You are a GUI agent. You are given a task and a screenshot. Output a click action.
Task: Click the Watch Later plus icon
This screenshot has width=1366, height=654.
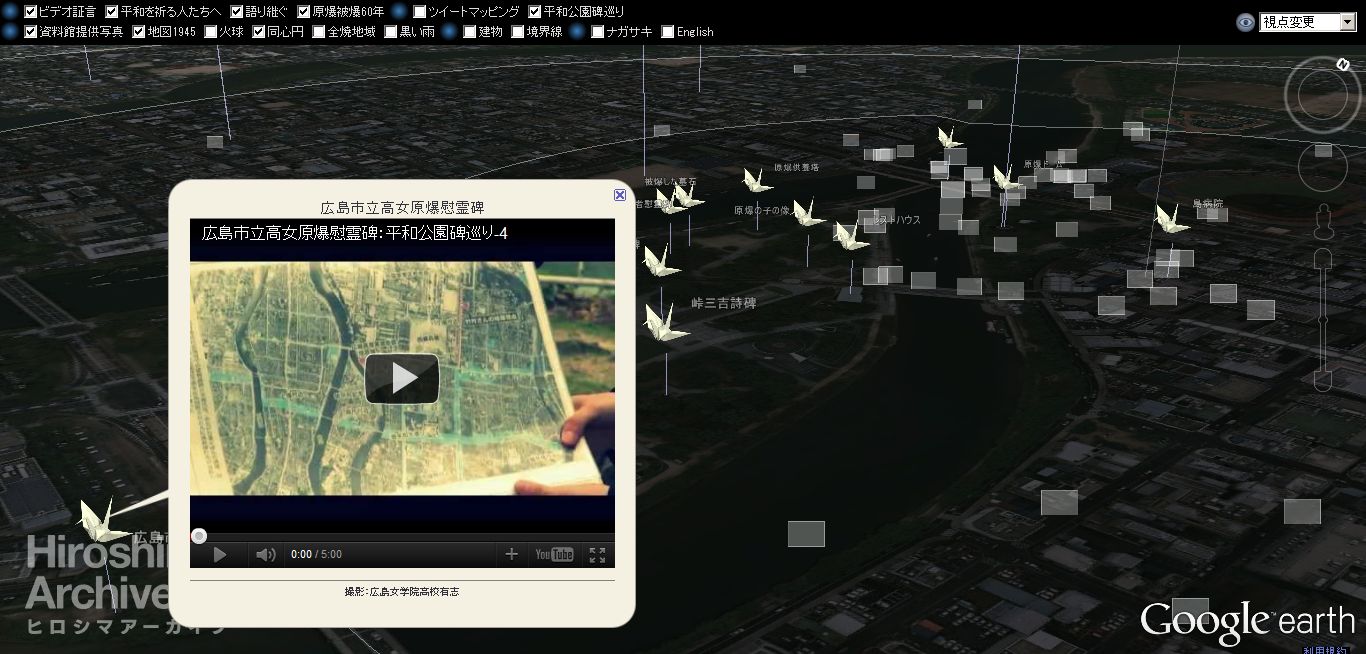click(x=511, y=554)
